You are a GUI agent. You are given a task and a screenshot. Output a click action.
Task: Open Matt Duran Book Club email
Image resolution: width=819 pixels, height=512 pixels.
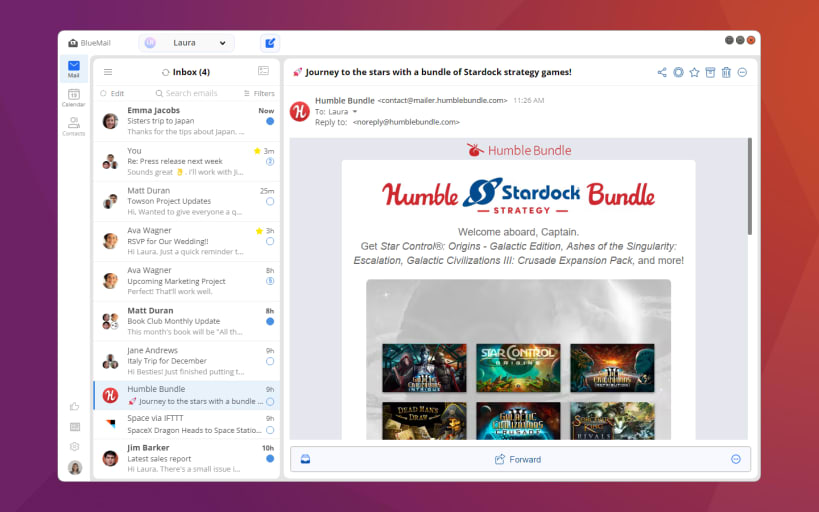[186, 321]
